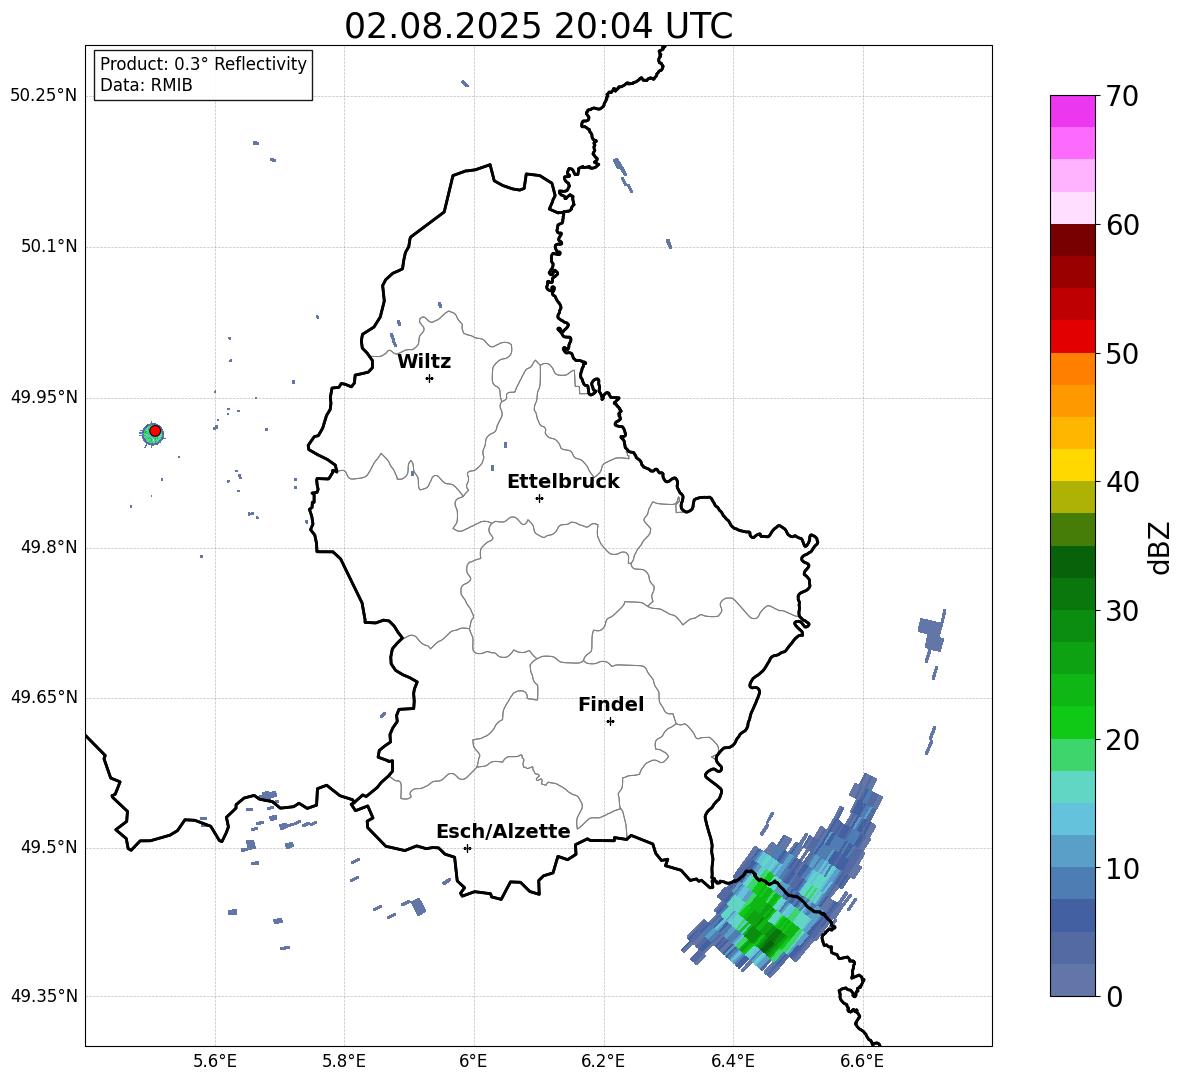Pick the orange swatch just above 50 dBZ
Image resolution: width=1184 pixels, height=1081 pixels.
point(1072,369)
